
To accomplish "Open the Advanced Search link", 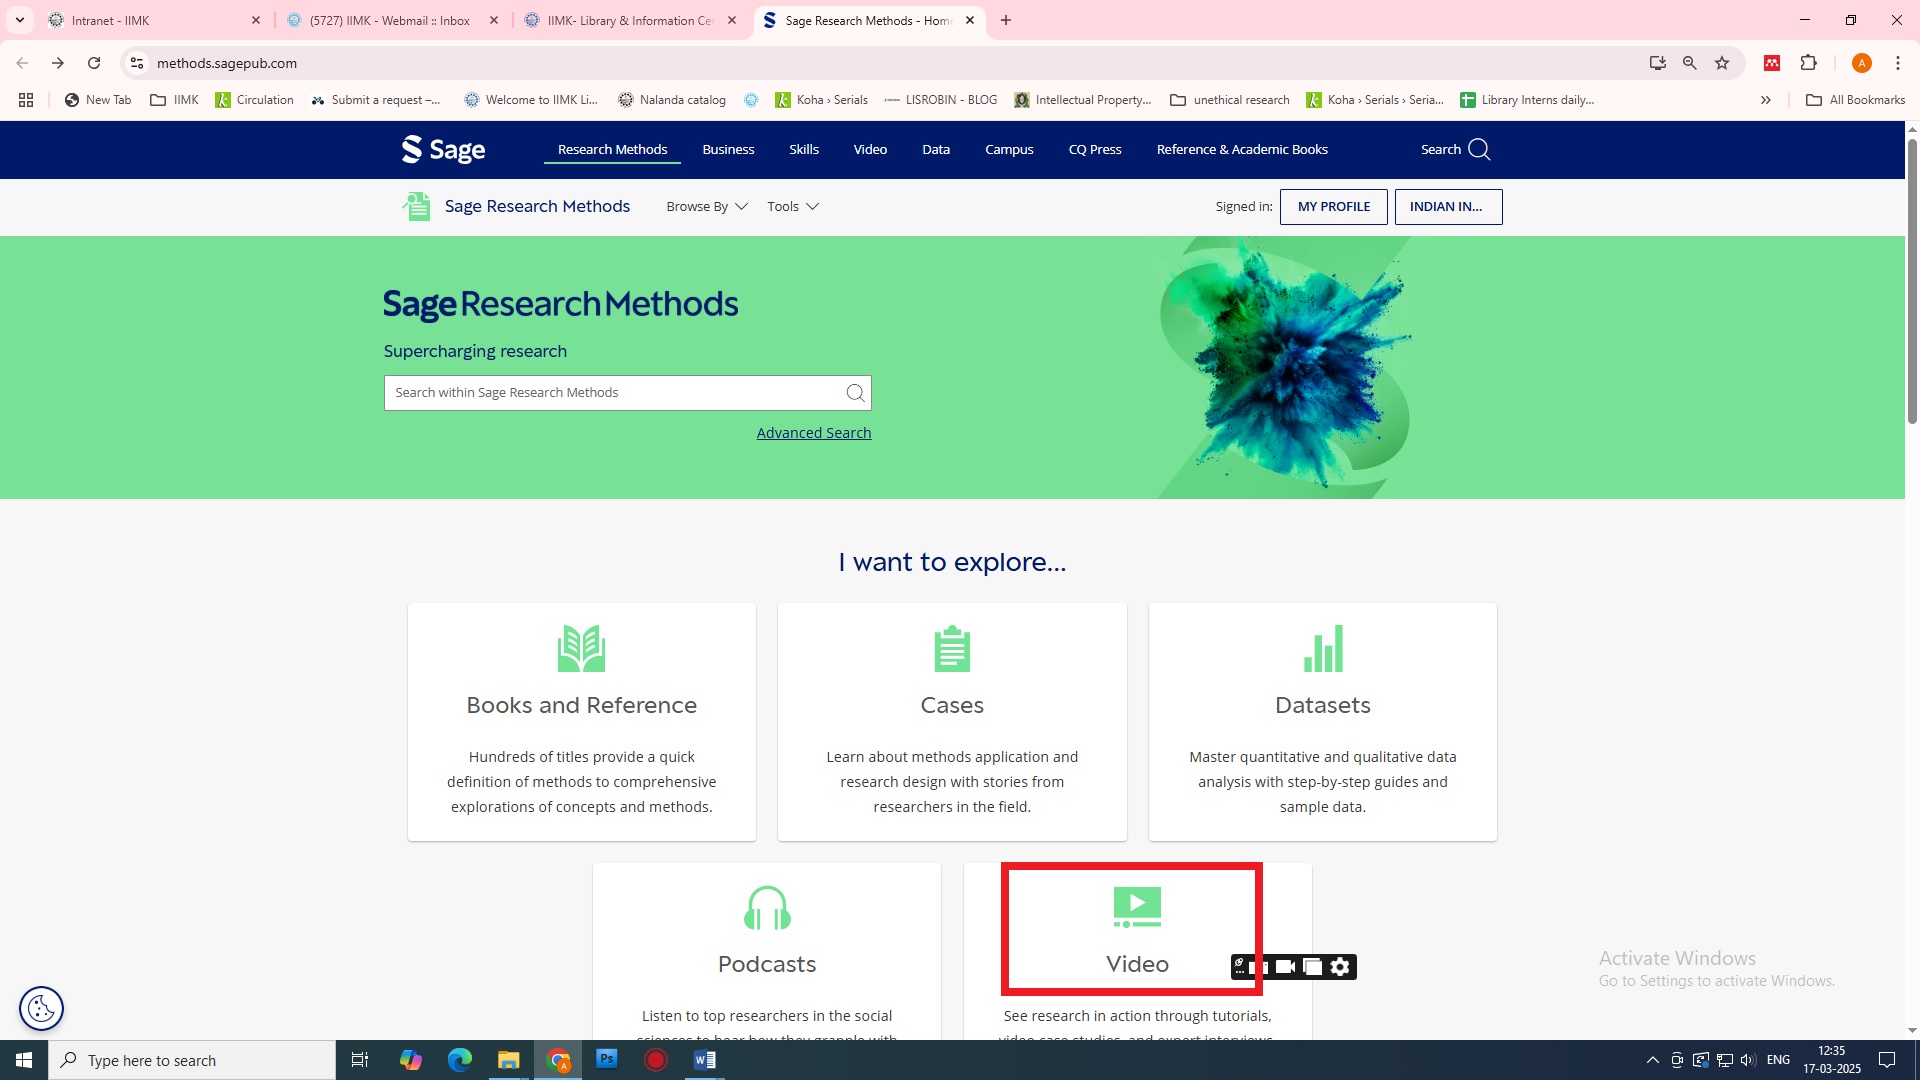I will click(x=813, y=433).
